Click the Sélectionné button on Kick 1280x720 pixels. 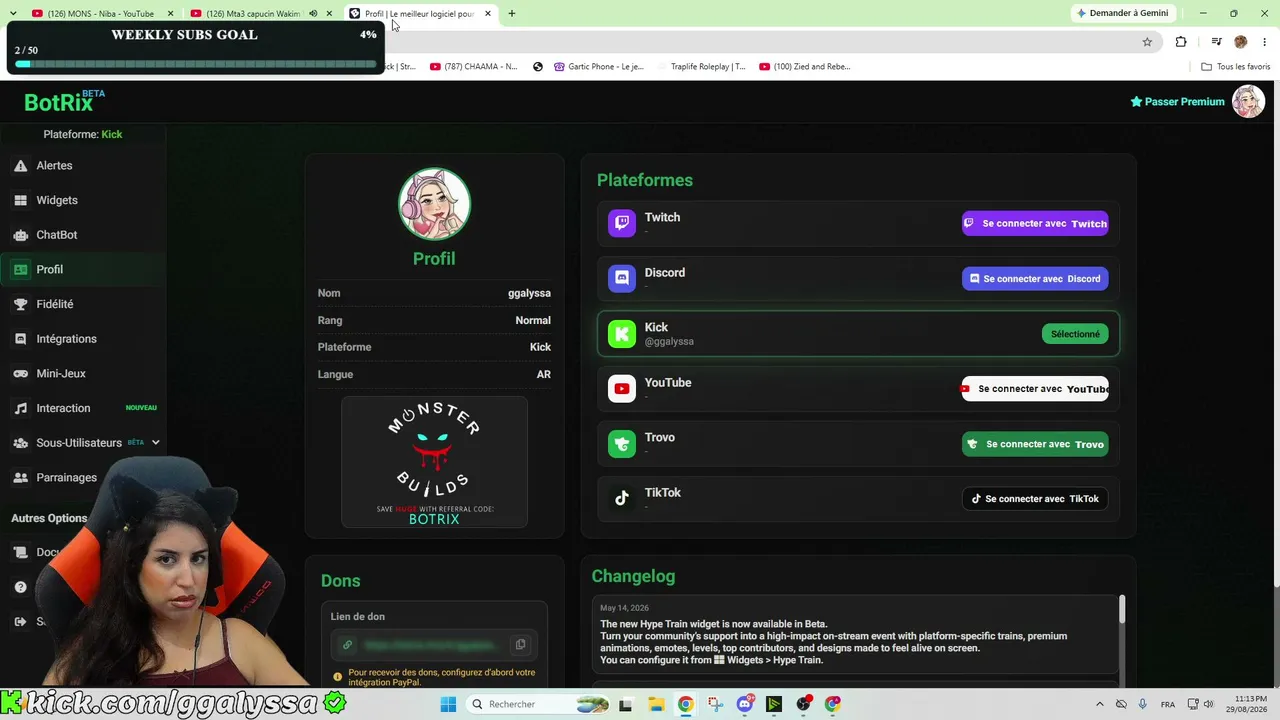click(1075, 334)
